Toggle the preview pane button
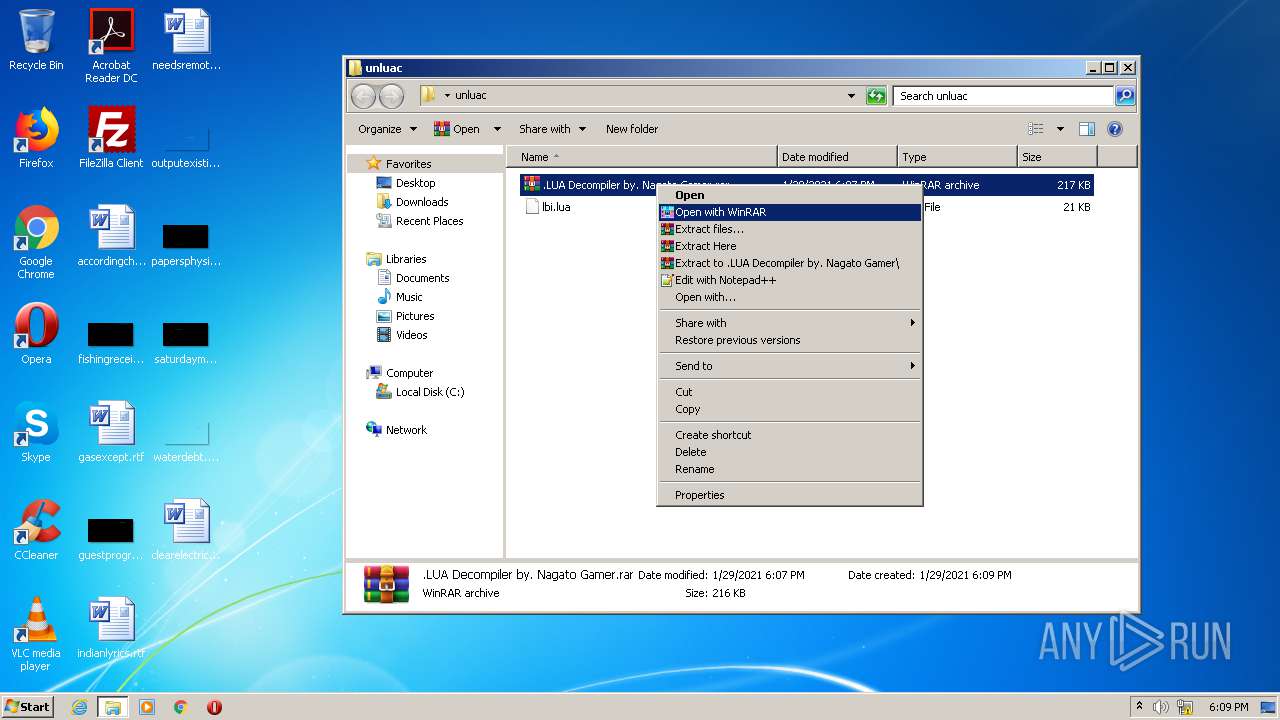The height and width of the screenshot is (720, 1280). click(1087, 129)
